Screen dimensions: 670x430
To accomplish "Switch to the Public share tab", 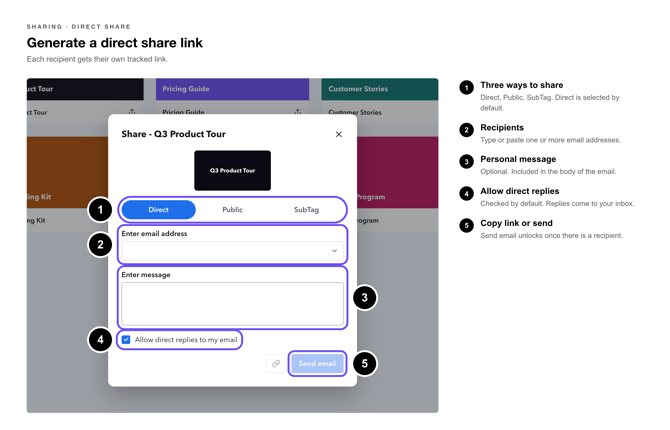I will point(232,210).
